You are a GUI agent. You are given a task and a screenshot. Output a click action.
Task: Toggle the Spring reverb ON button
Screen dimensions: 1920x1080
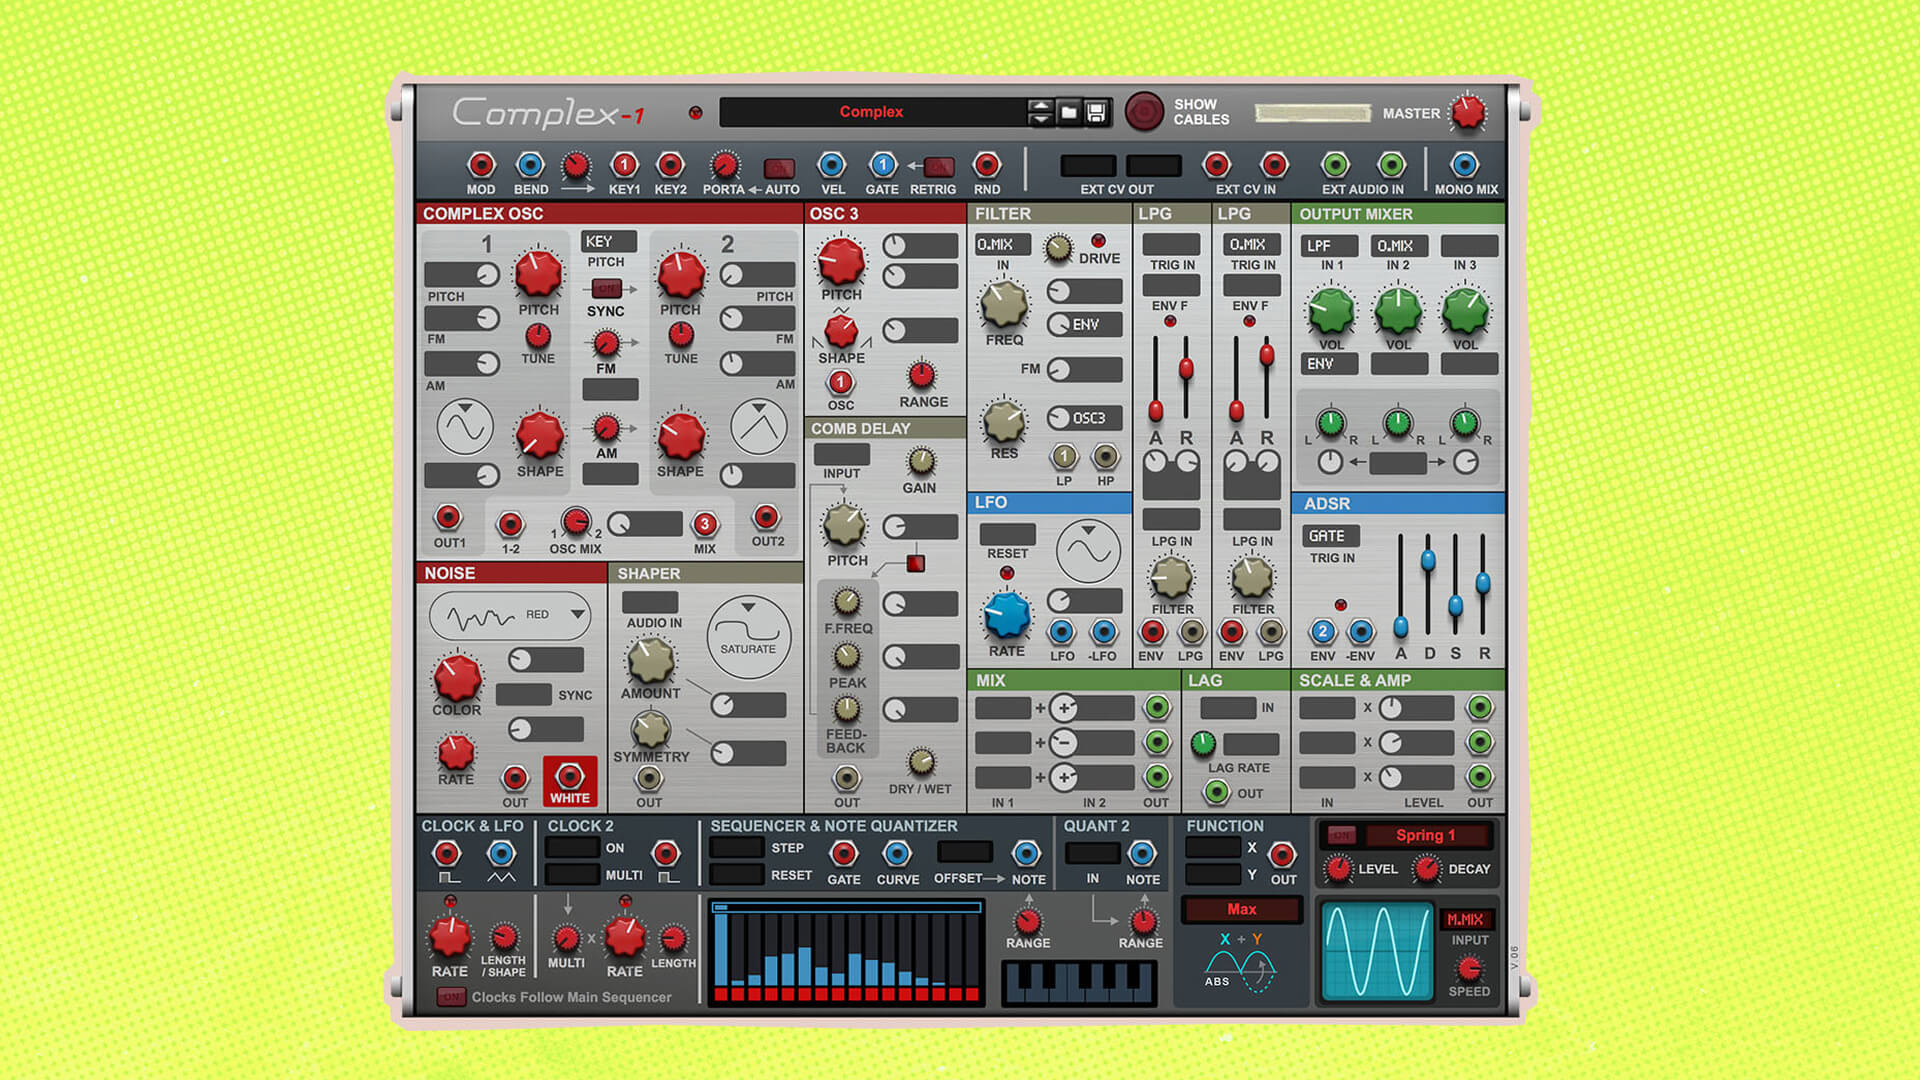[x=1341, y=835]
